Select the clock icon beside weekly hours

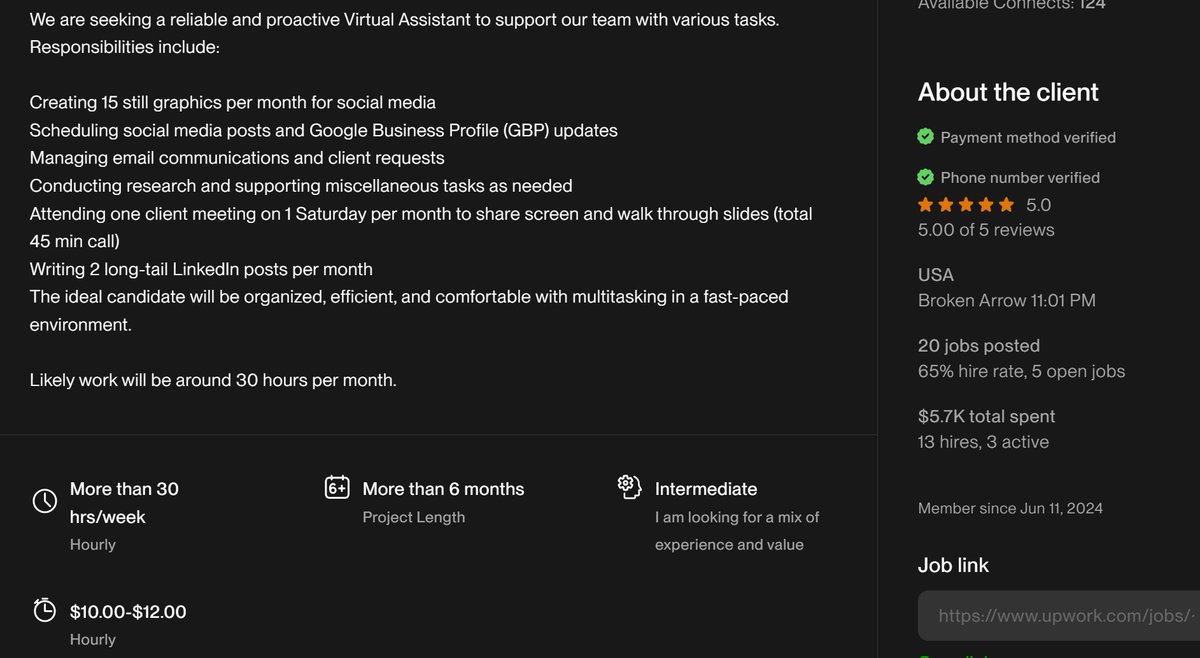click(44, 501)
